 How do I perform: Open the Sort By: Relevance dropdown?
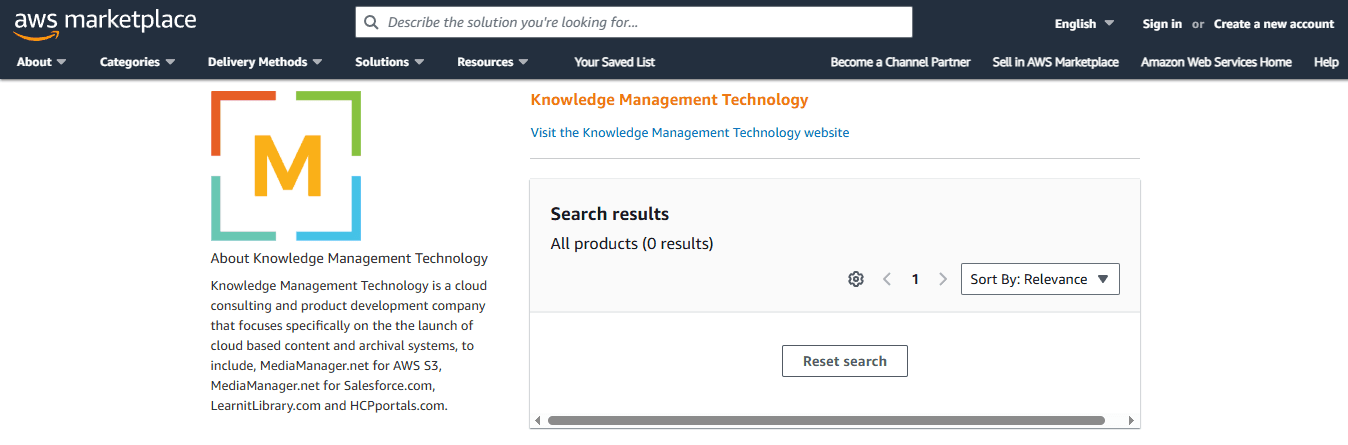(1040, 279)
